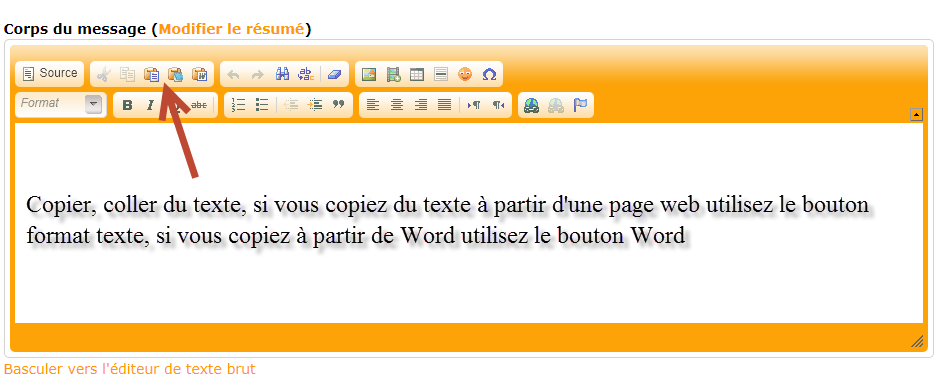947x392 pixels.
Task: Click the Remove format eraser icon
Action: 334,74
